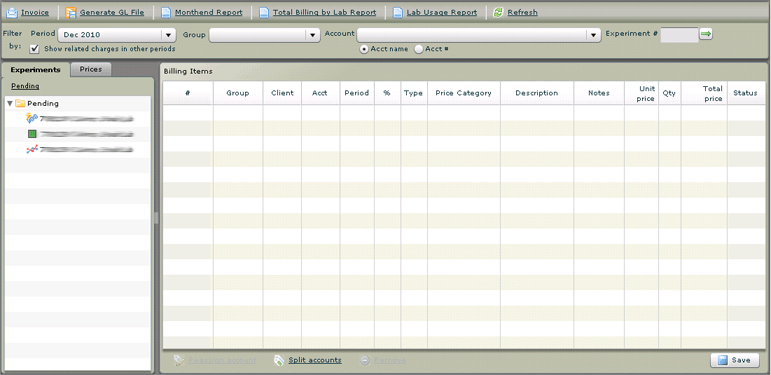Click the green Refresh arrows icon
Image resolution: width=771 pixels, height=375 pixels.
point(498,13)
